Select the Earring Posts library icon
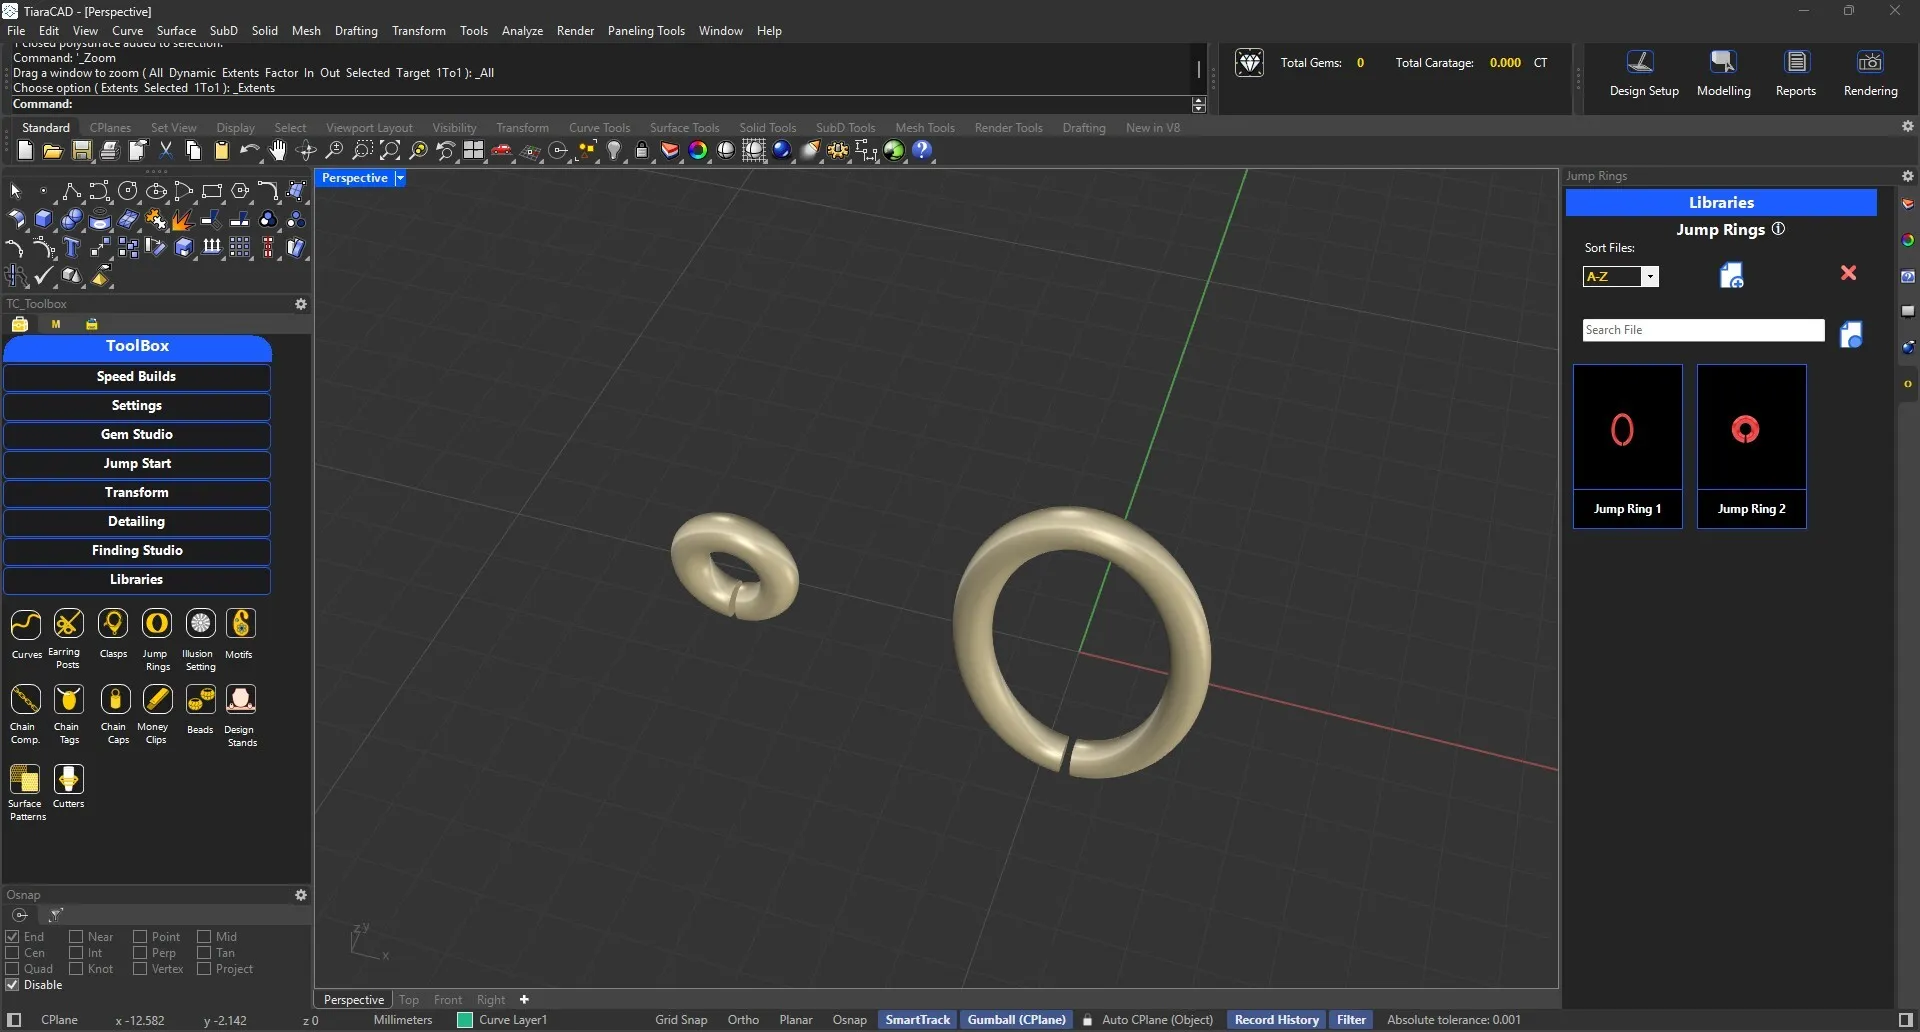1920x1032 pixels. (x=68, y=624)
